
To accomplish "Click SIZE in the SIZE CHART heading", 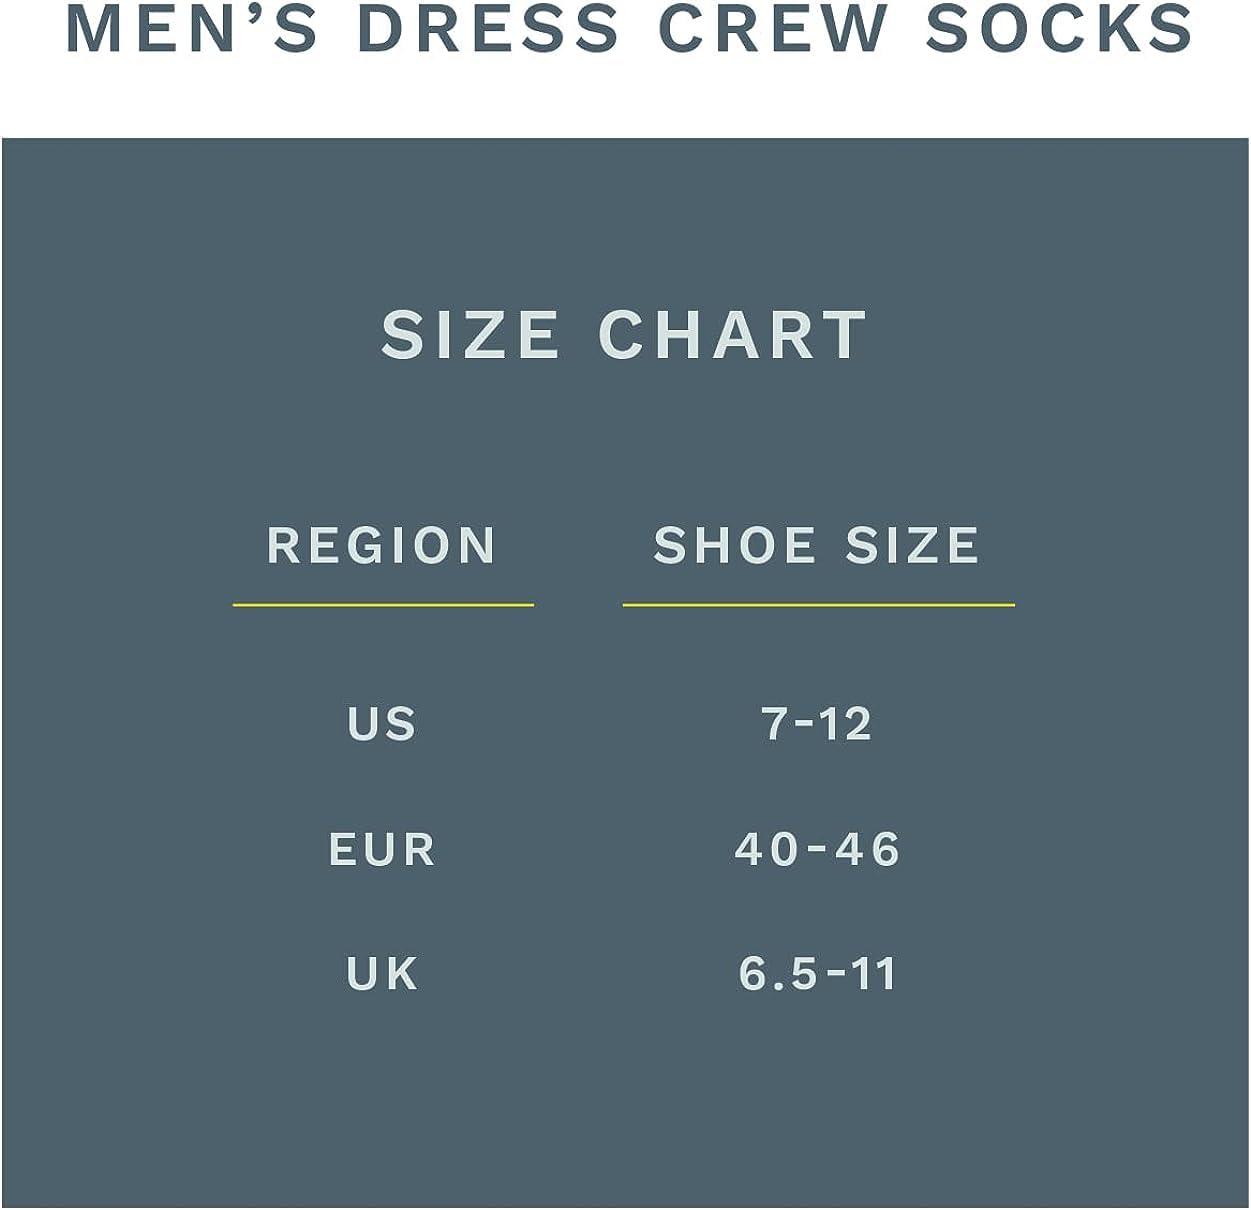I will coord(469,334).
